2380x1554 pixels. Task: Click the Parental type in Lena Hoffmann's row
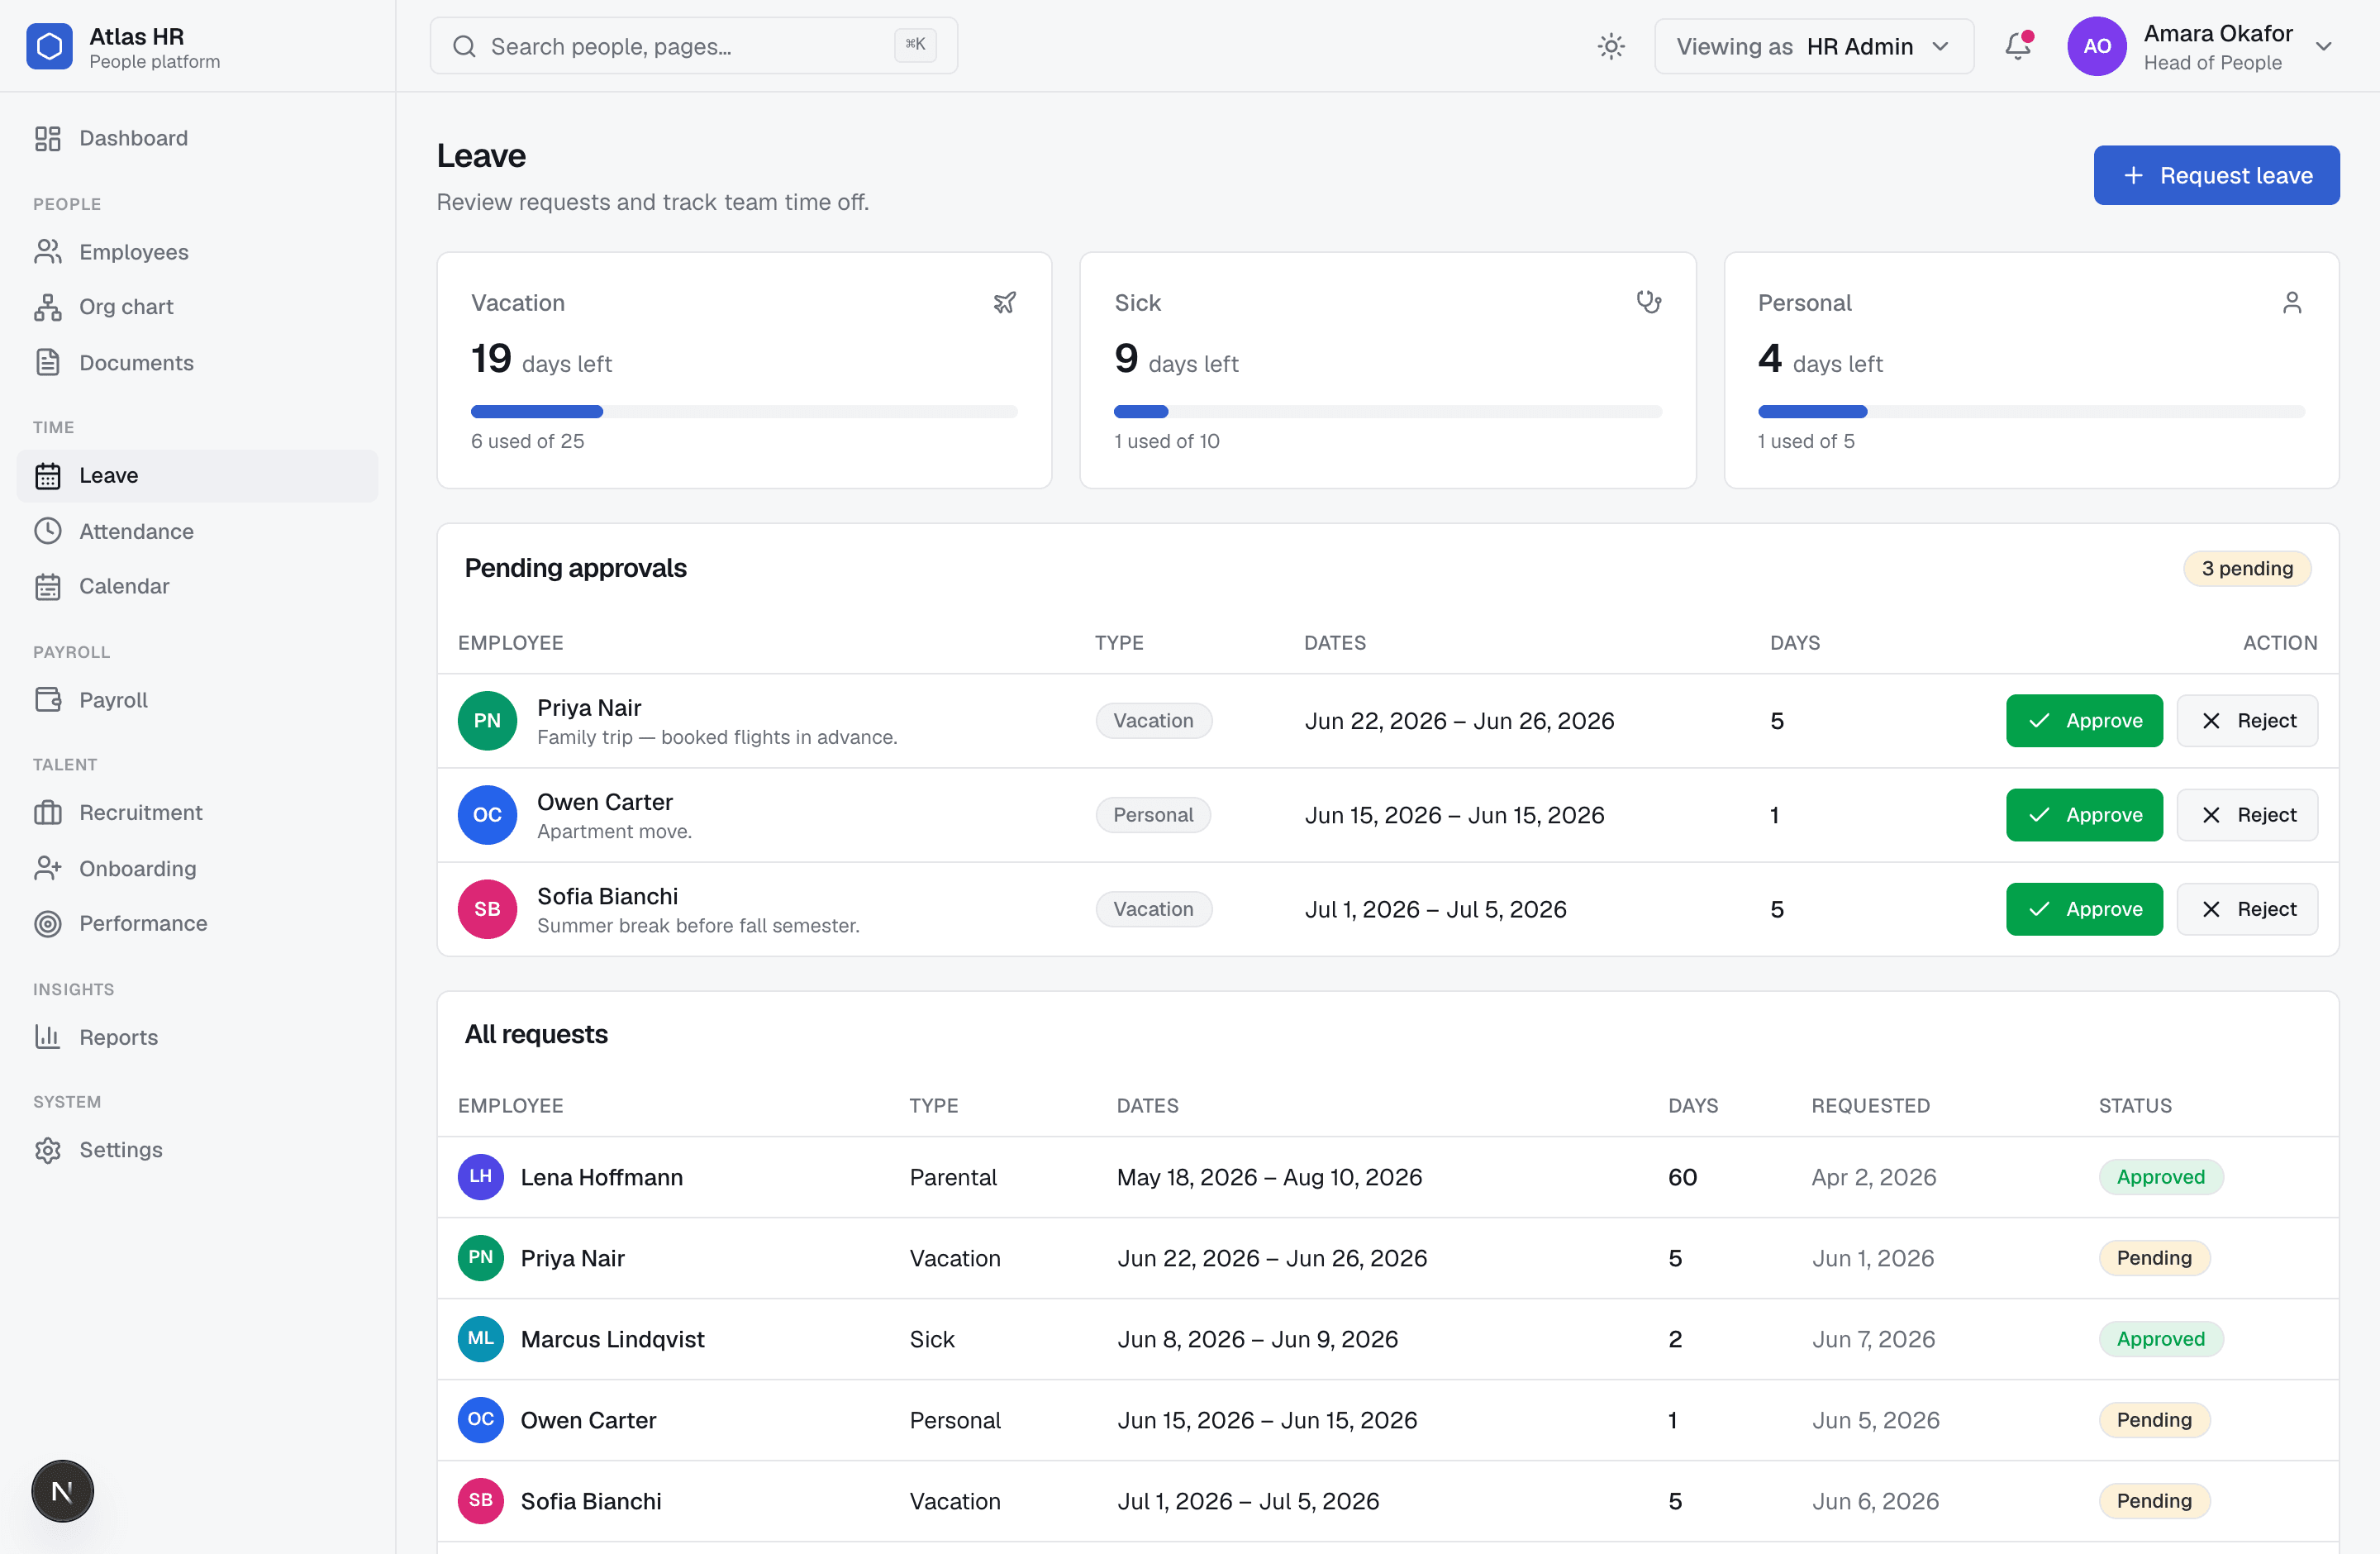point(953,1177)
